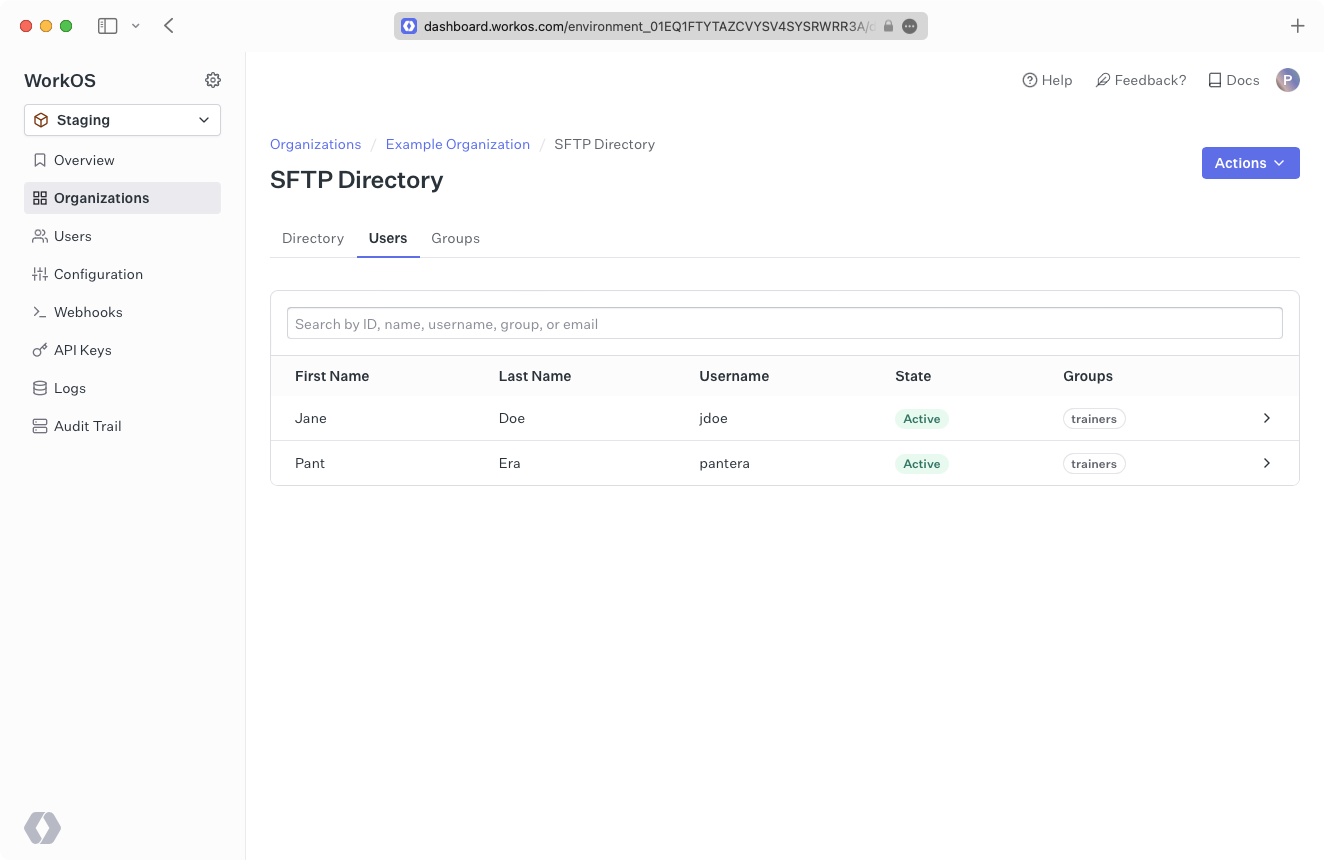Expand details for Jane Doe's row
The height and width of the screenshot is (860, 1324).
(1266, 418)
